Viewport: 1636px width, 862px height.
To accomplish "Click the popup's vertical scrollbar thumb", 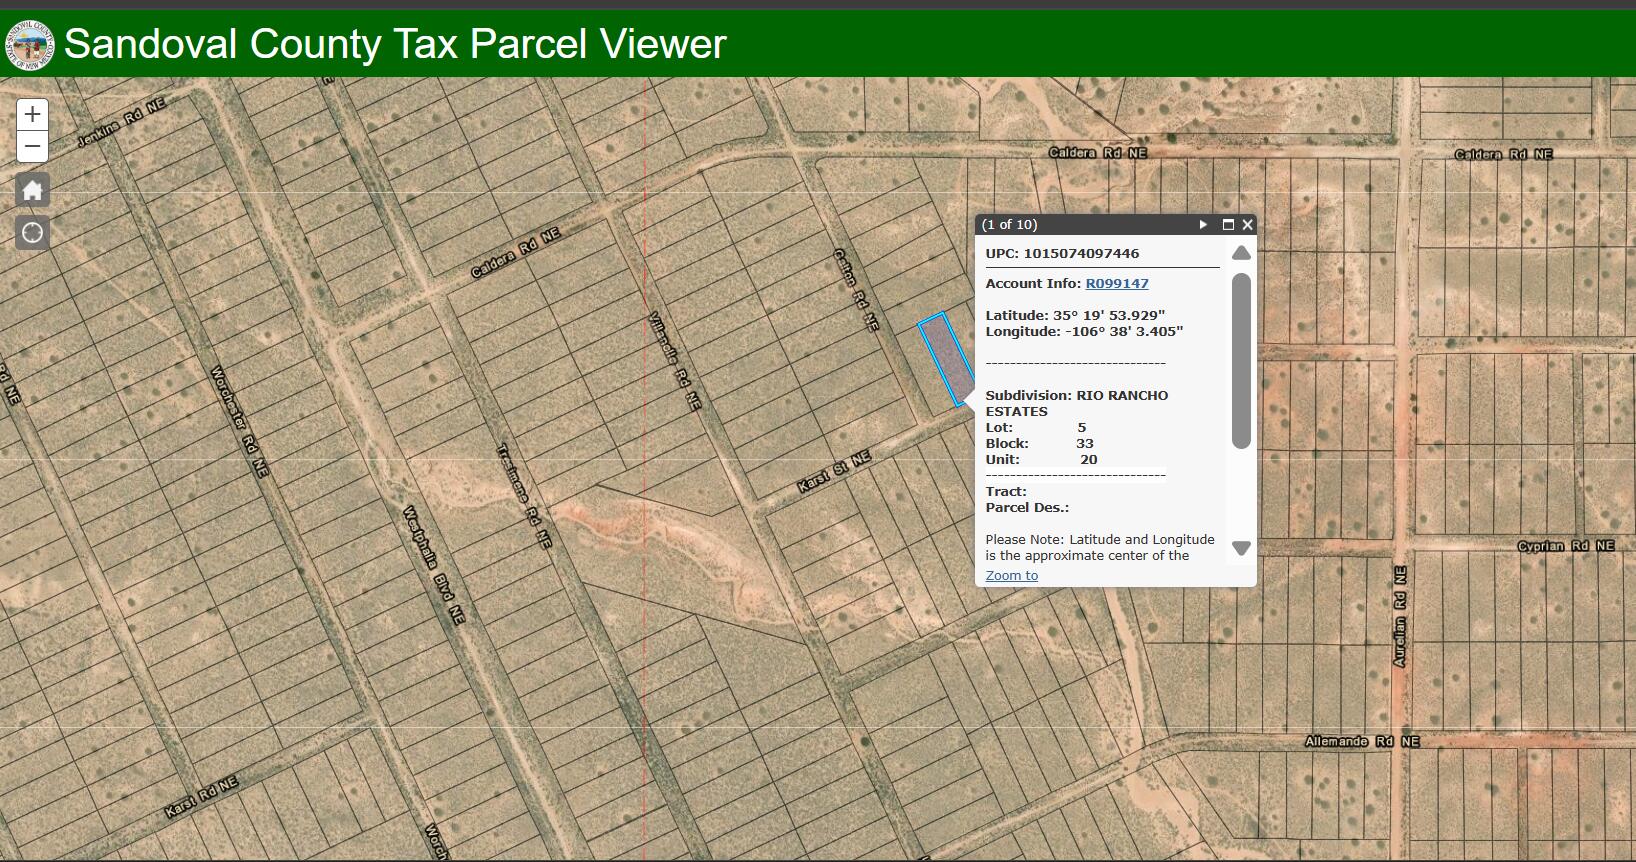I will pyautogui.click(x=1241, y=360).
